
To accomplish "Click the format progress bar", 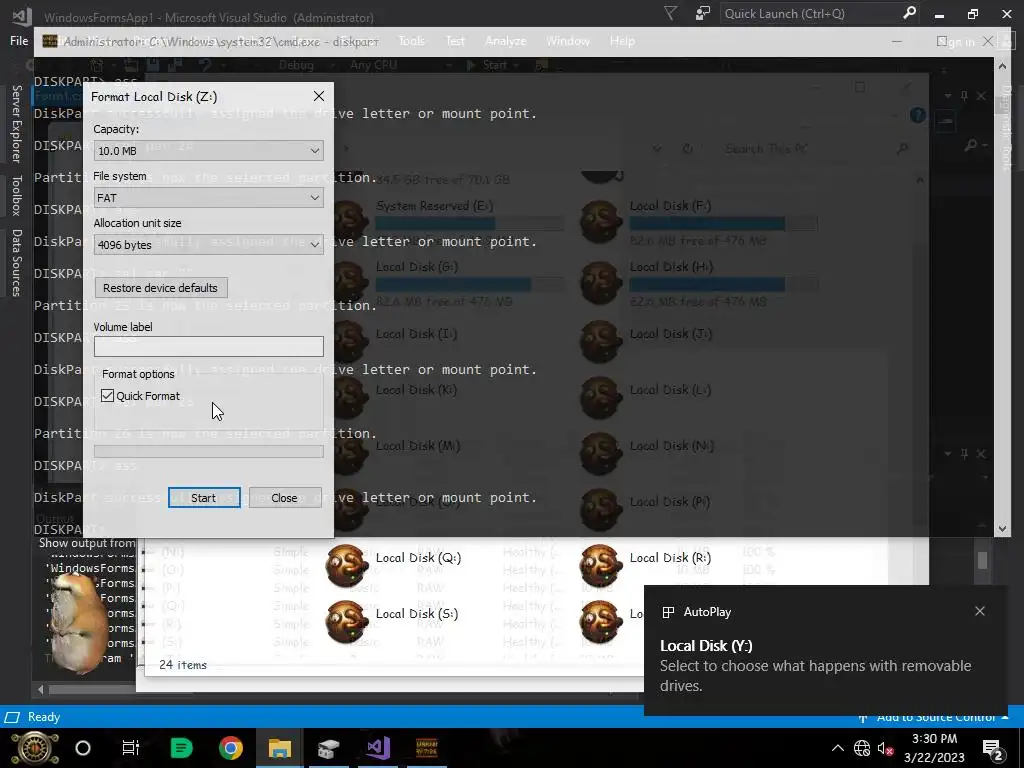I will [208, 451].
